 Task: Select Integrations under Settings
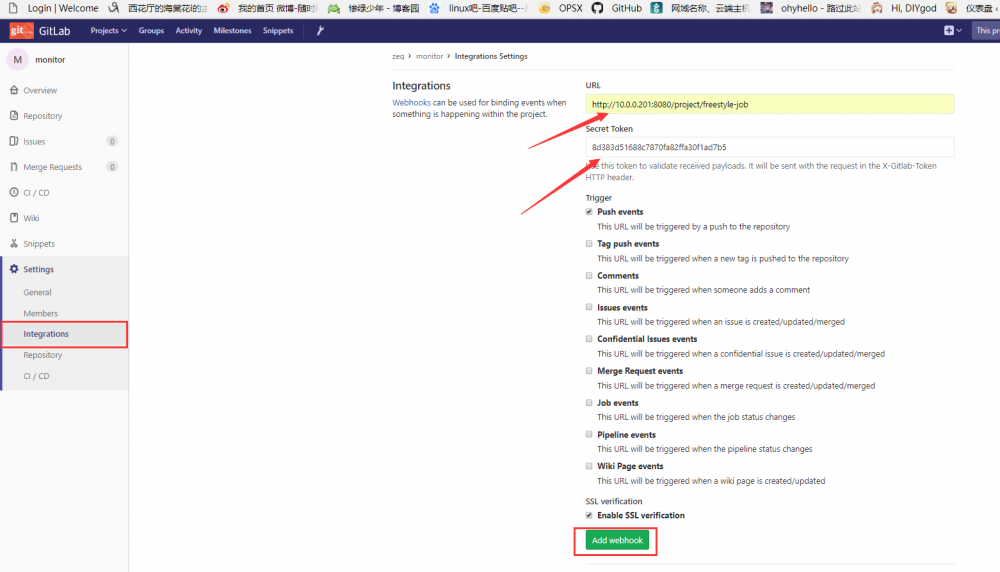(x=46, y=334)
